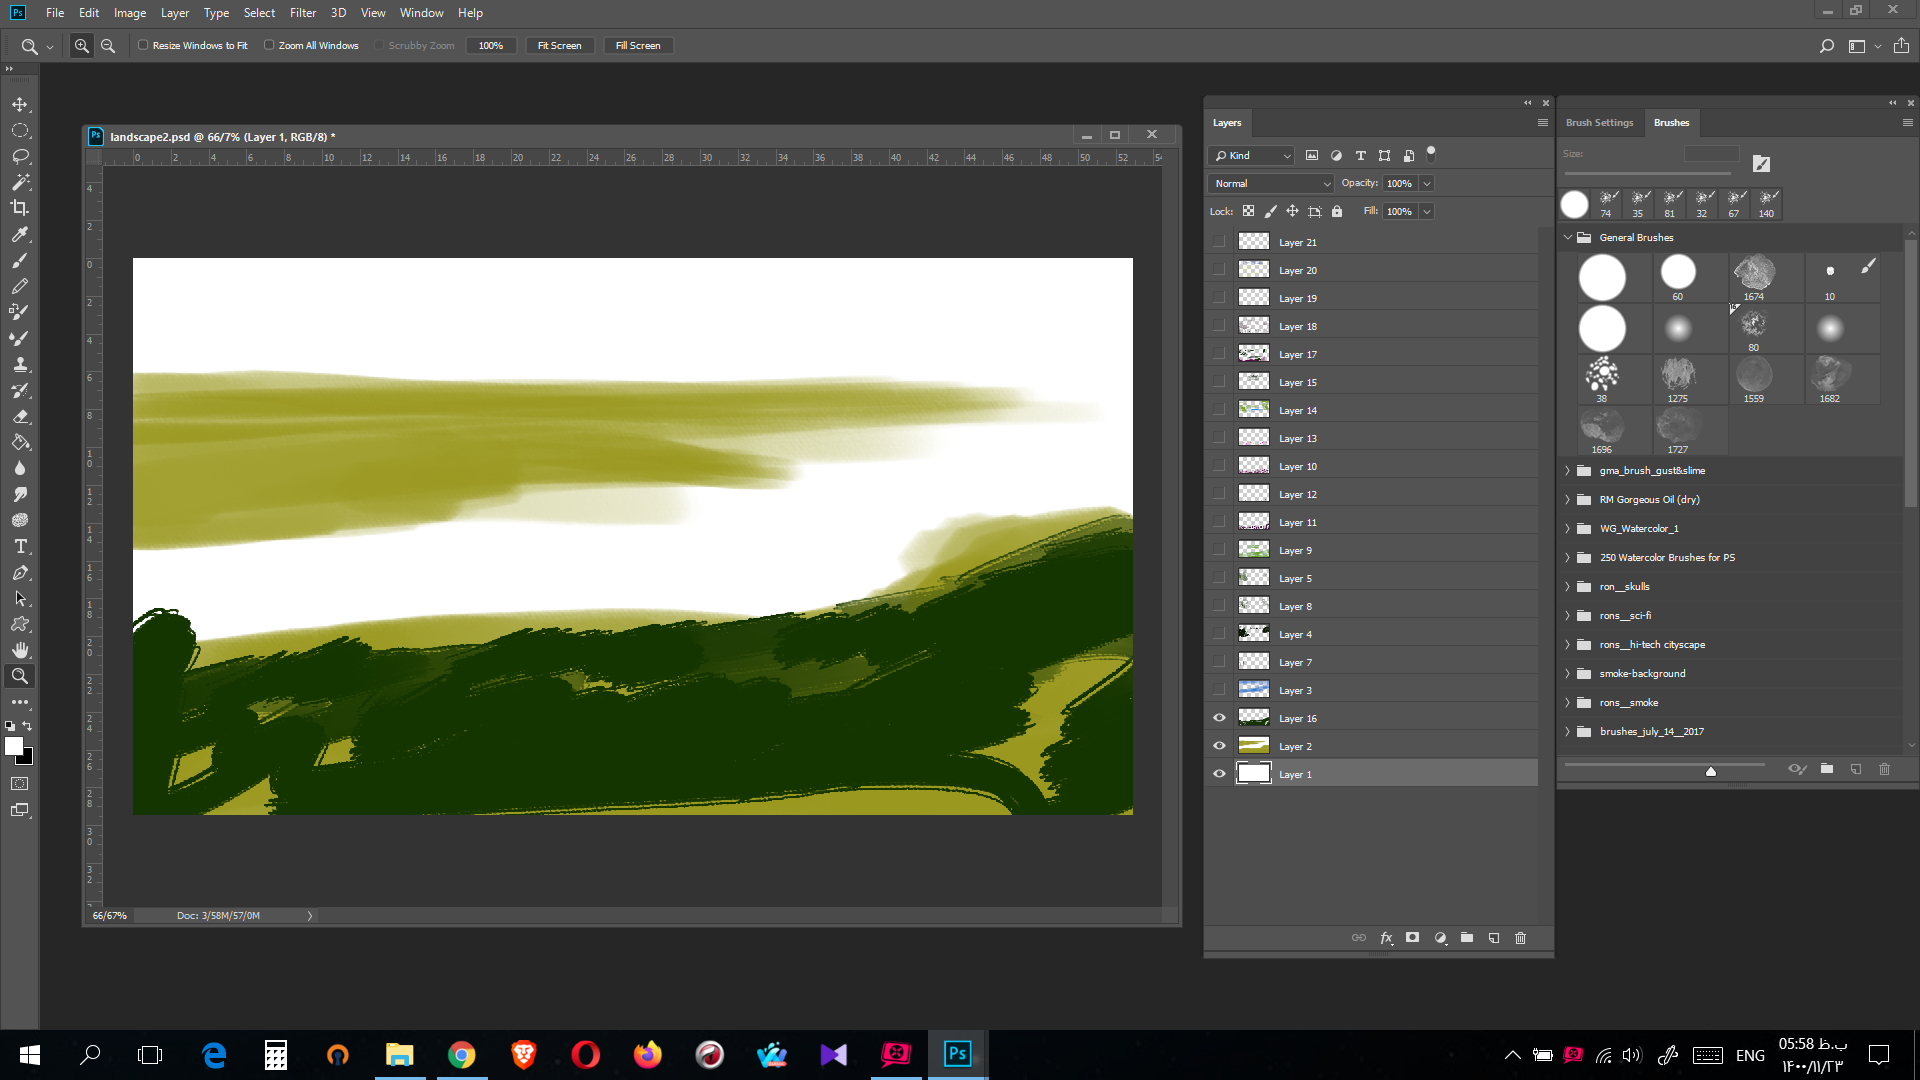Open the Opacity dropdown arrow
This screenshot has height=1080, width=1920.
pos(1427,184)
